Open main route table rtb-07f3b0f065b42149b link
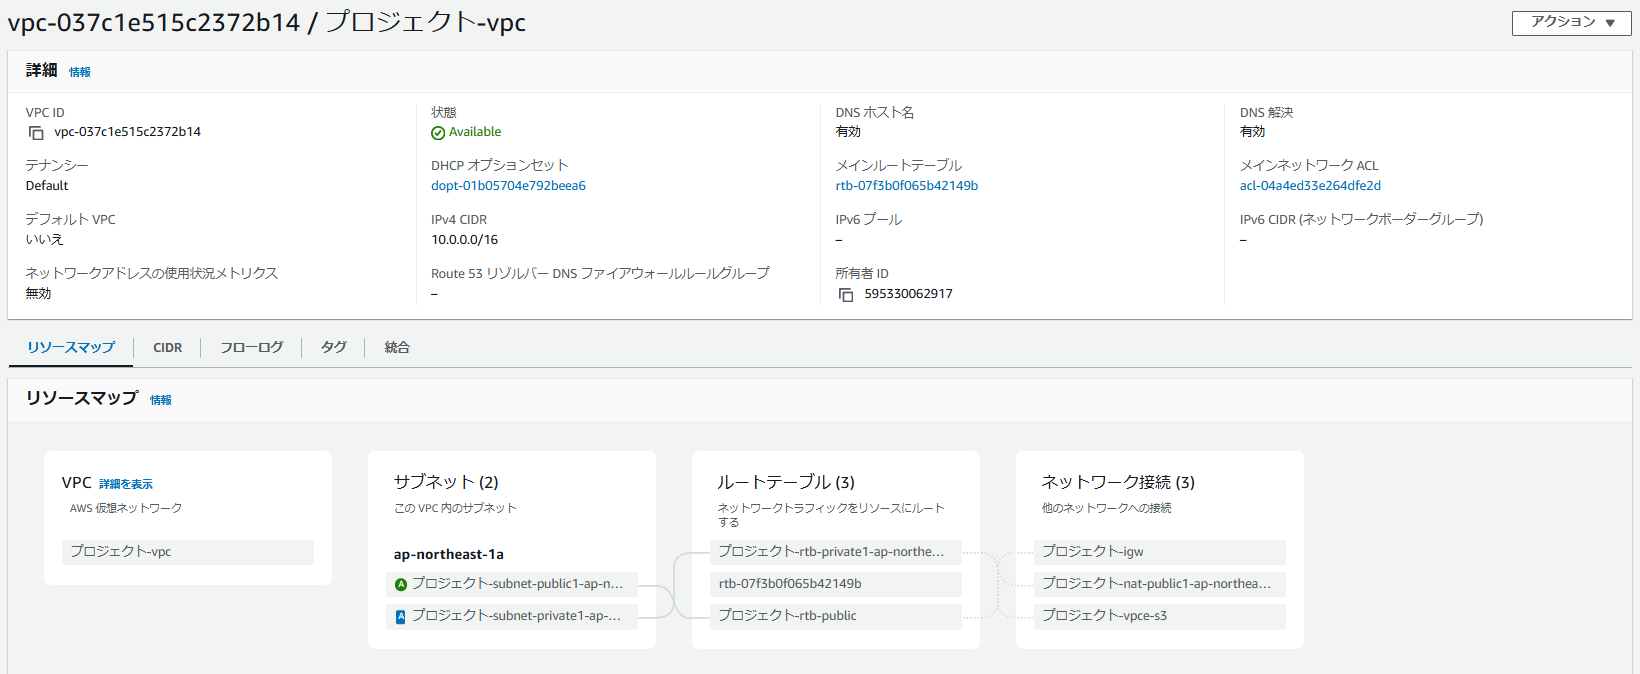The image size is (1640, 674). click(x=907, y=186)
